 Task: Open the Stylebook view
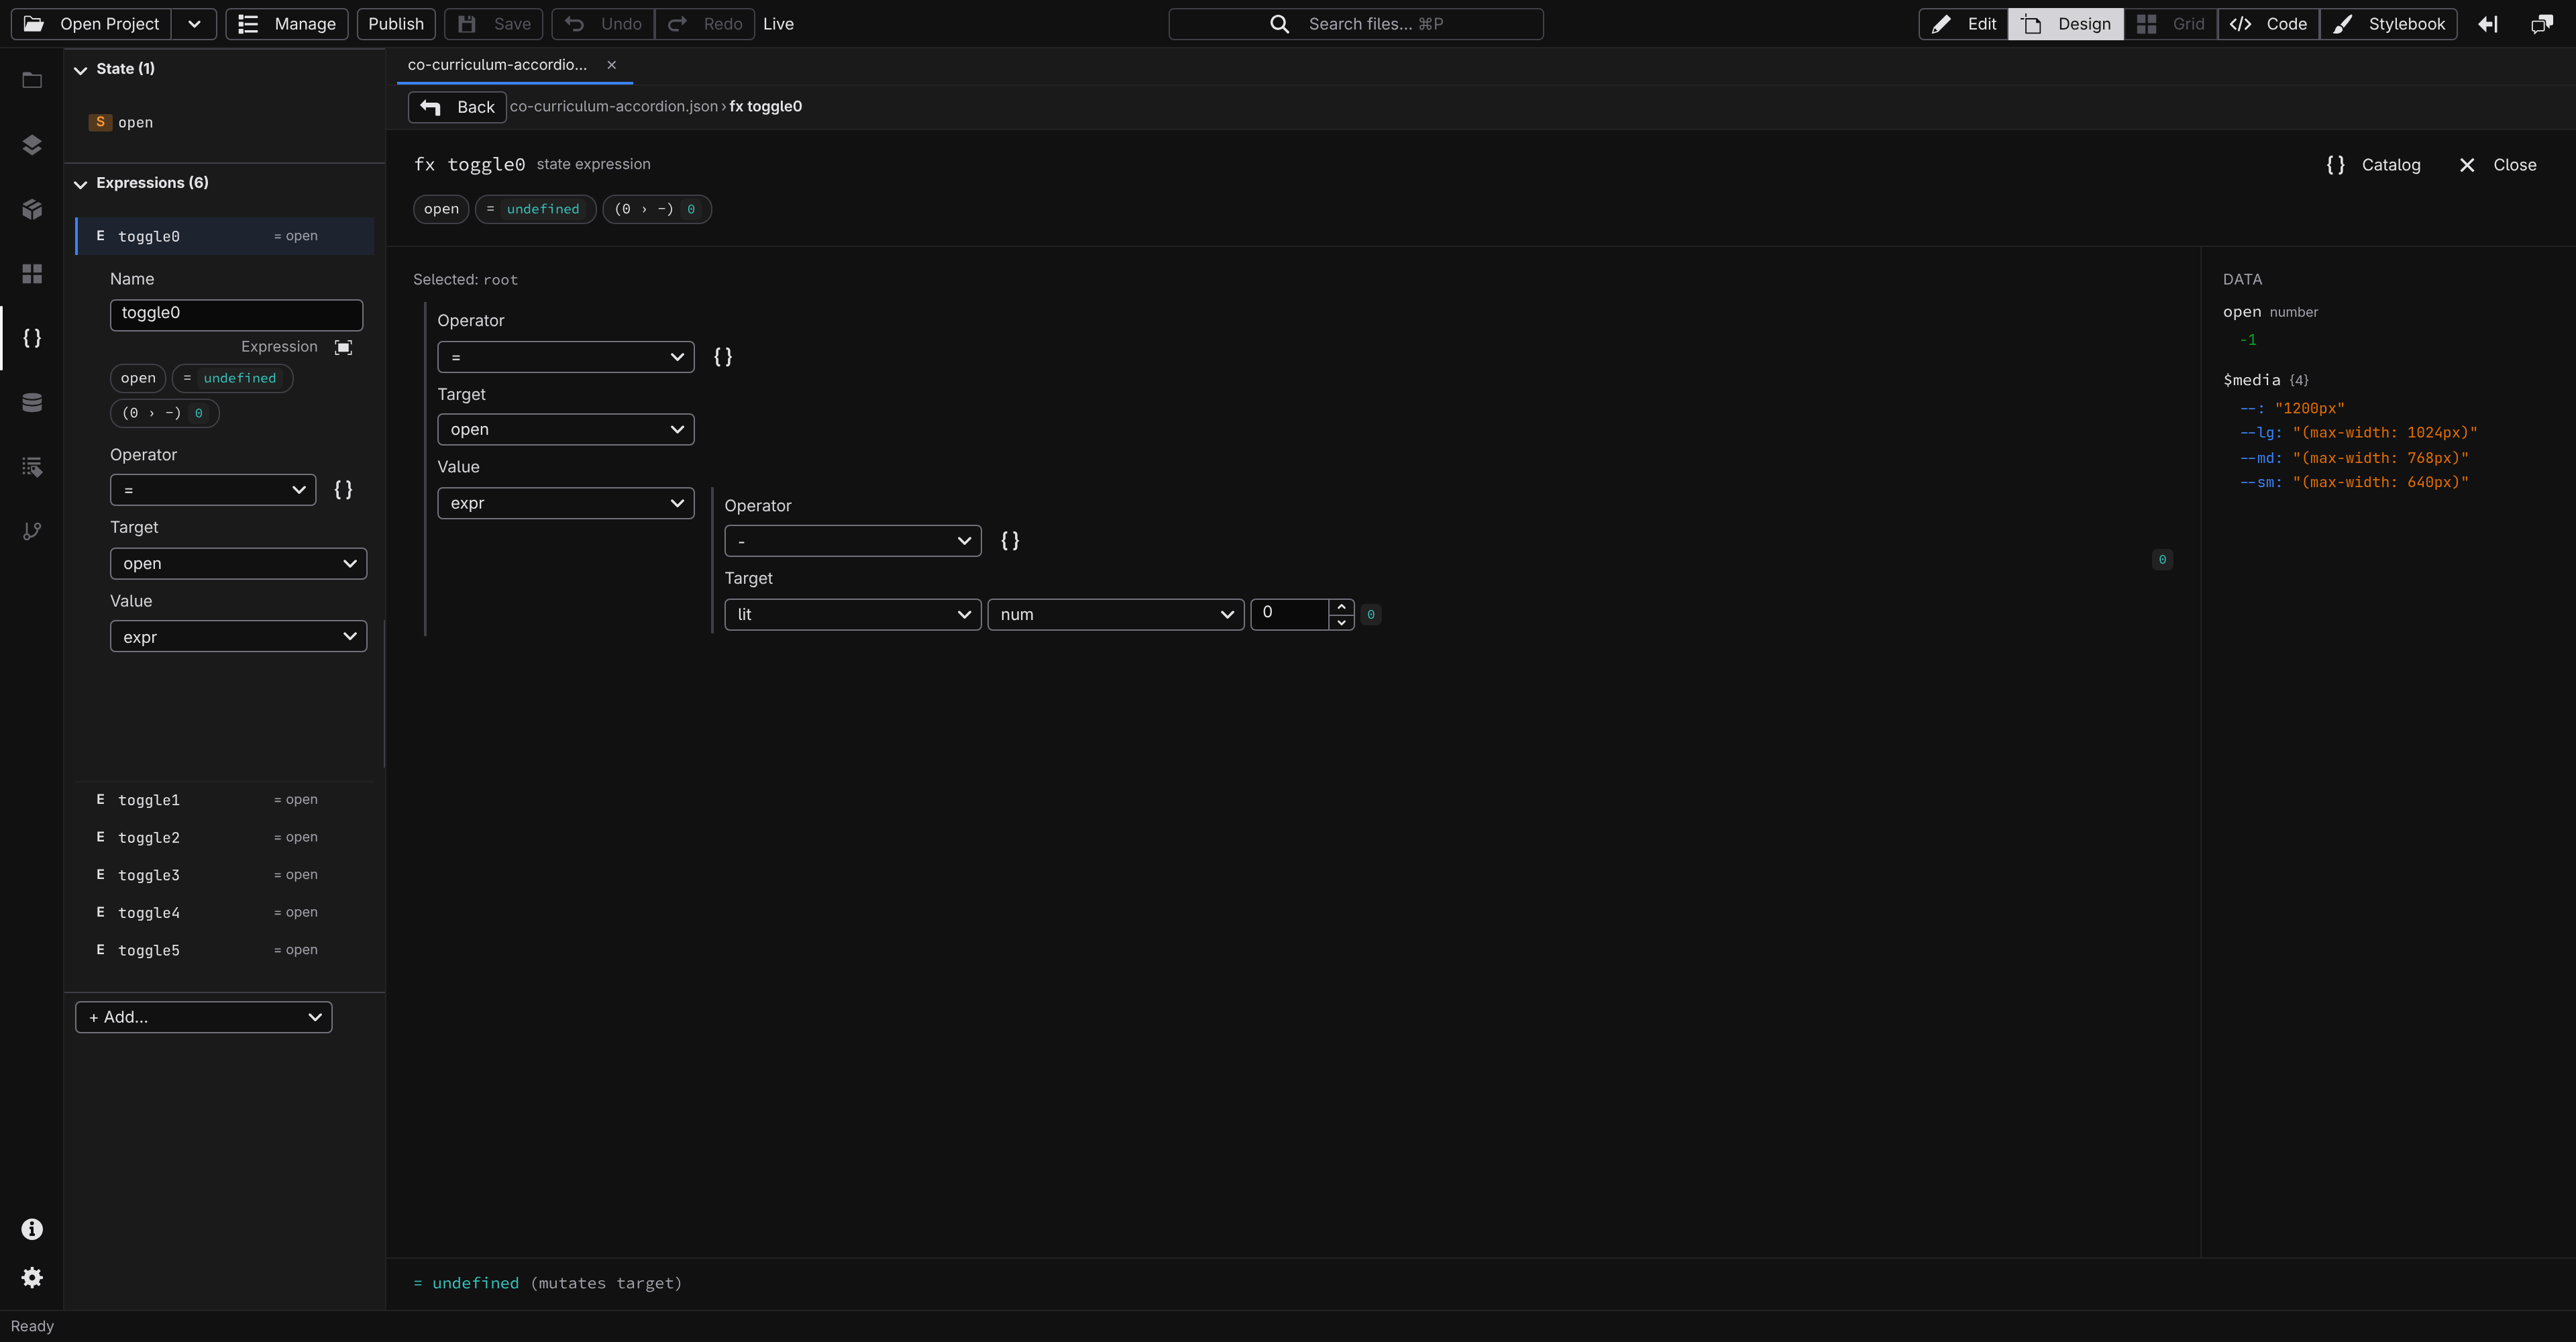click(2389, 24)
